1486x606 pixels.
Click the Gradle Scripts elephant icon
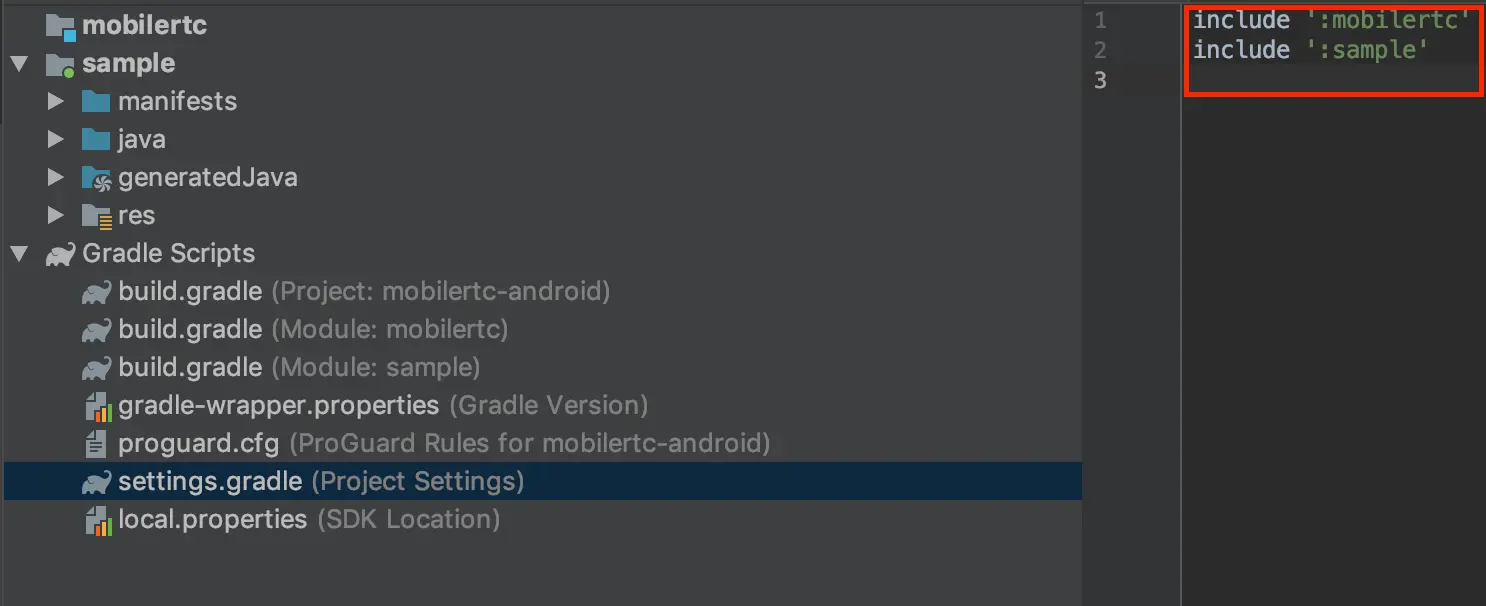tap(60, 254)
